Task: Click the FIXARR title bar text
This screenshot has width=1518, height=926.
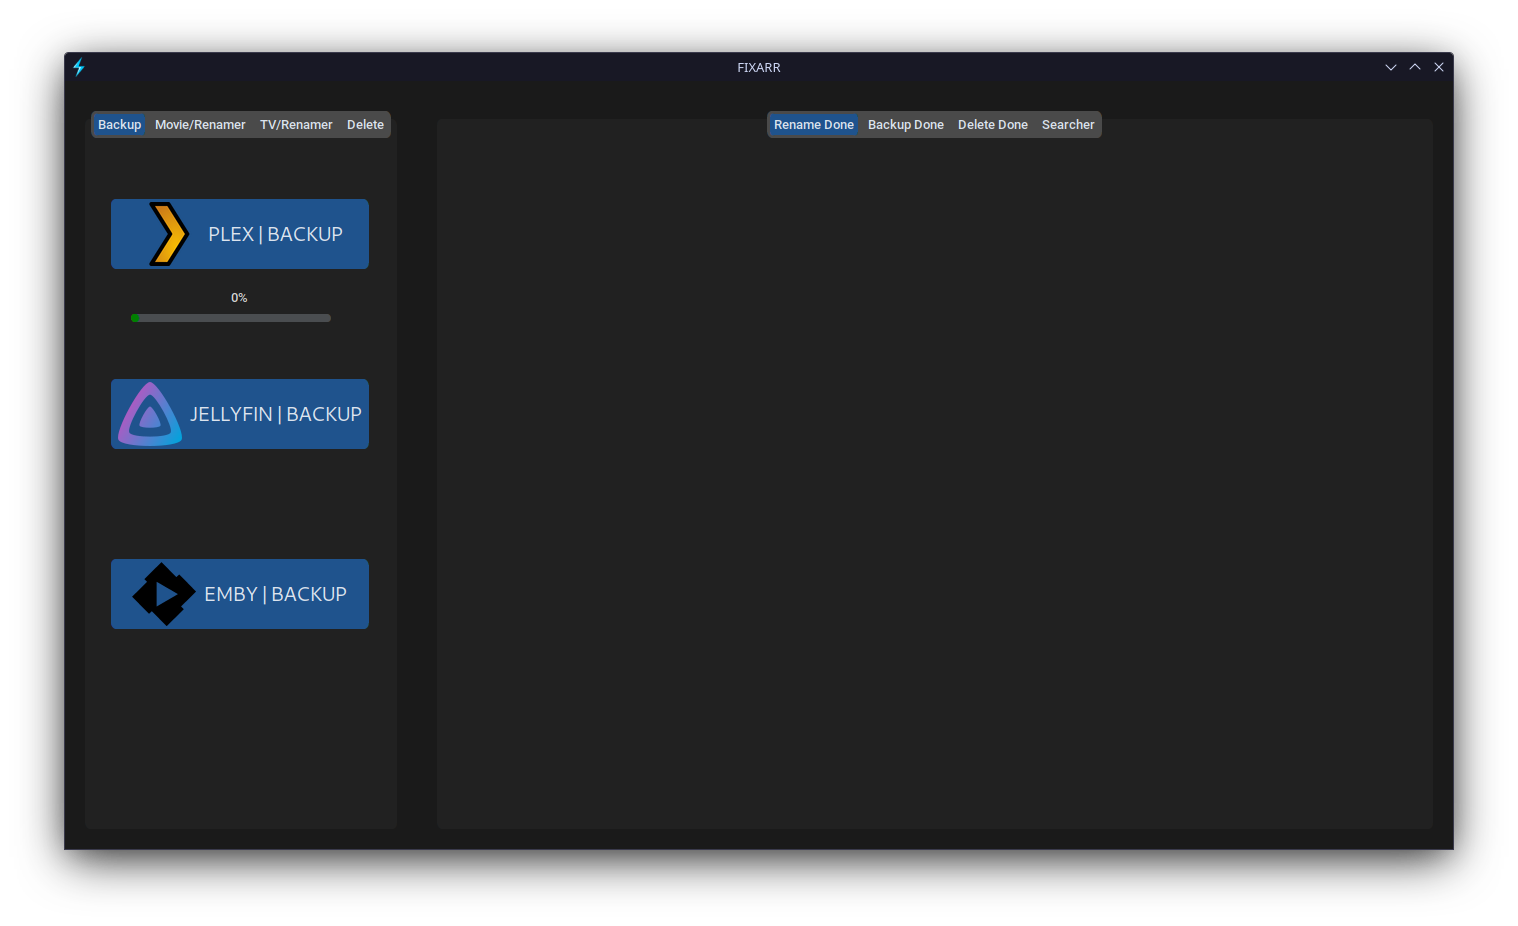Action: tap(759, 68)
